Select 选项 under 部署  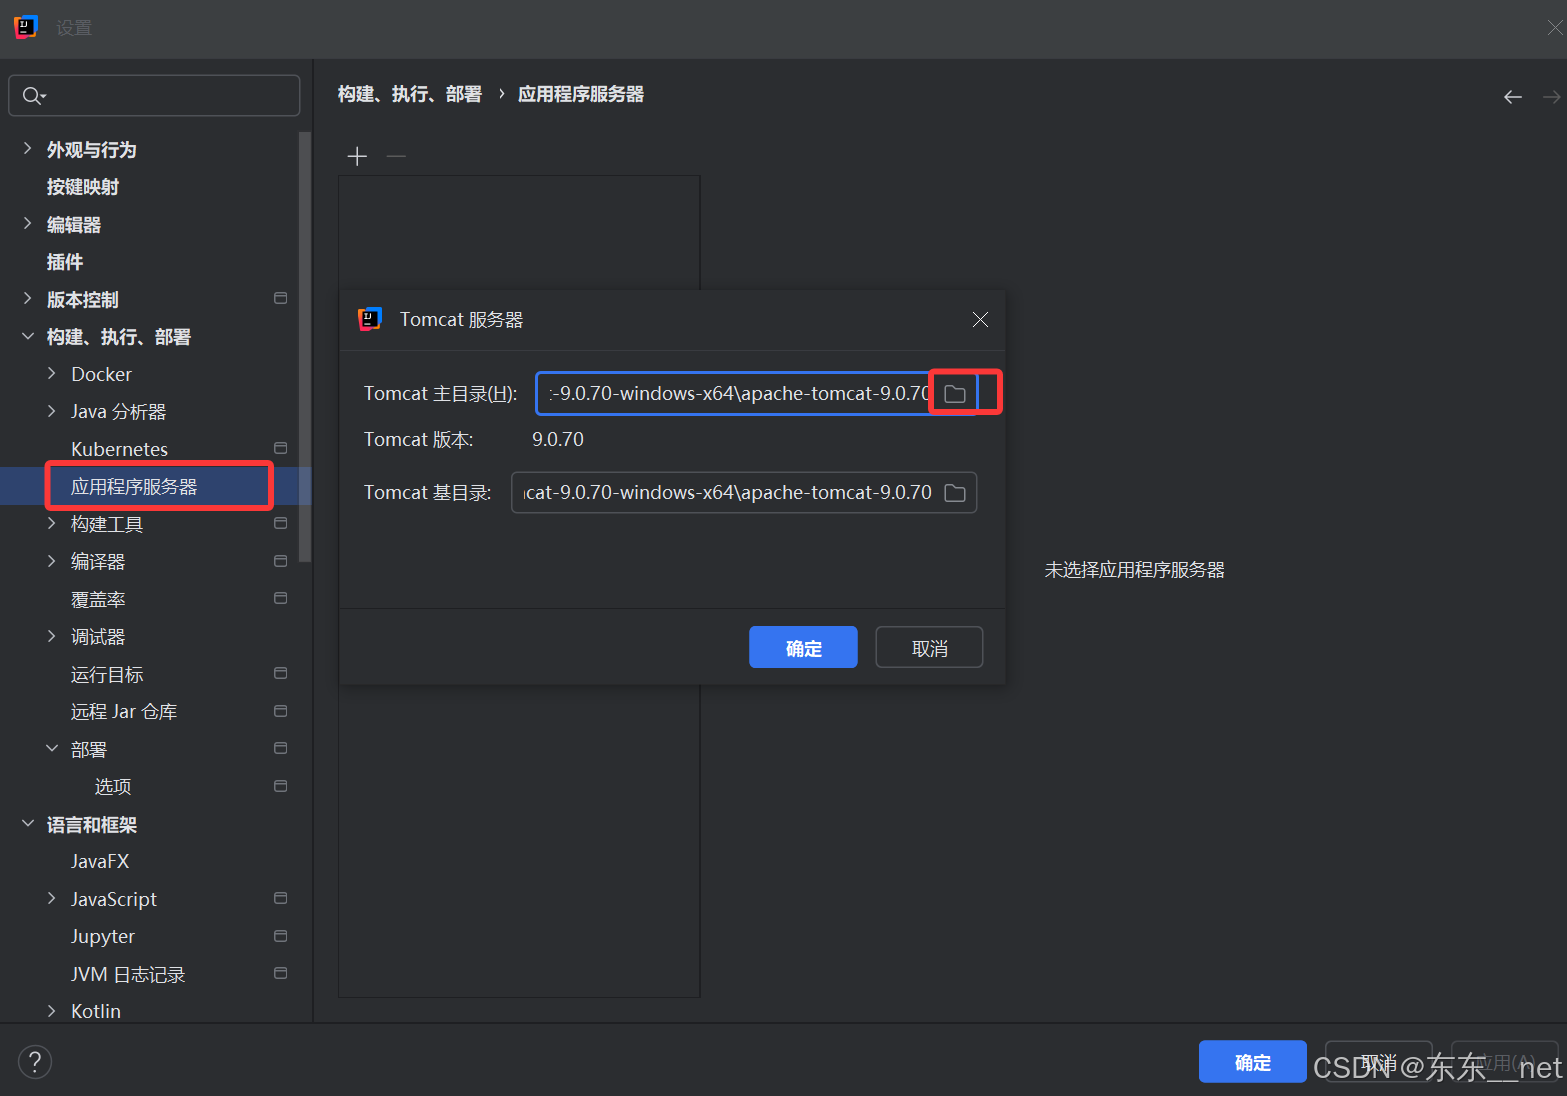point(113,787)
